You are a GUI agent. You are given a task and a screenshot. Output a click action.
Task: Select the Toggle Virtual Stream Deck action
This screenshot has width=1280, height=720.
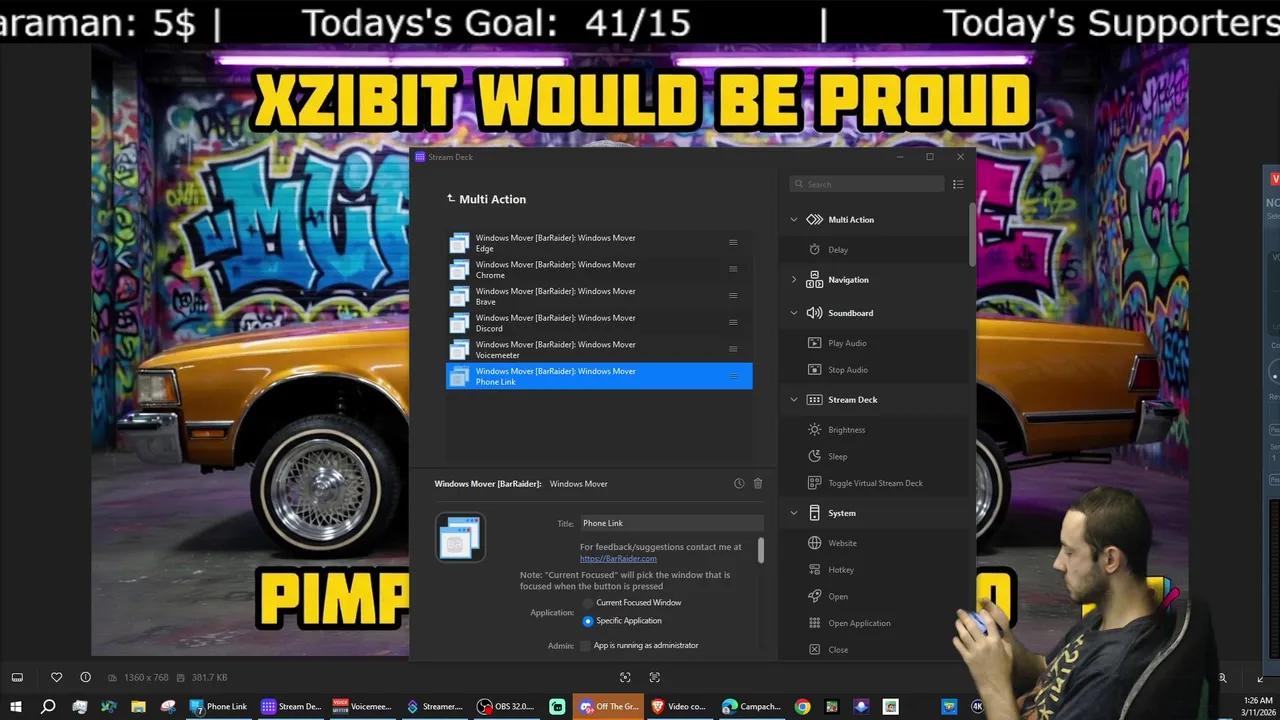click(874, 483)
